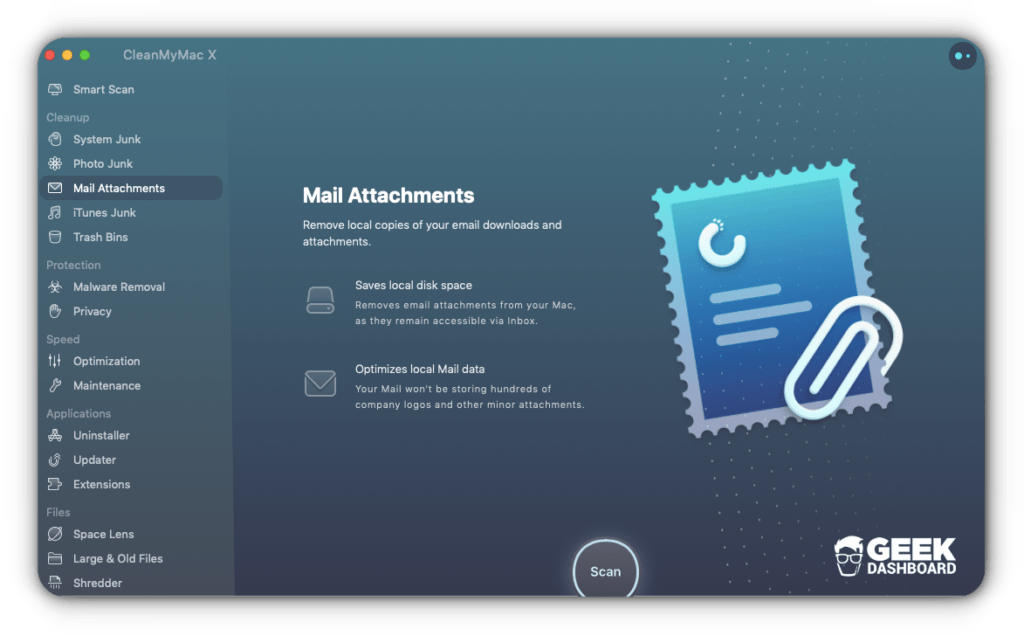
Task: Select Mail Attachments sidebar item
Action: coord(131,188)
